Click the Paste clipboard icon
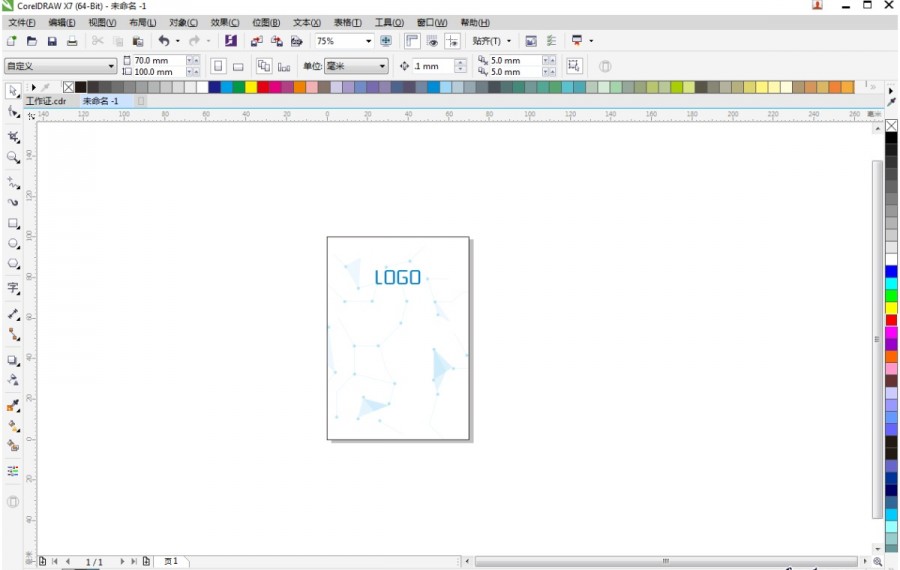 tap(138, 41)
